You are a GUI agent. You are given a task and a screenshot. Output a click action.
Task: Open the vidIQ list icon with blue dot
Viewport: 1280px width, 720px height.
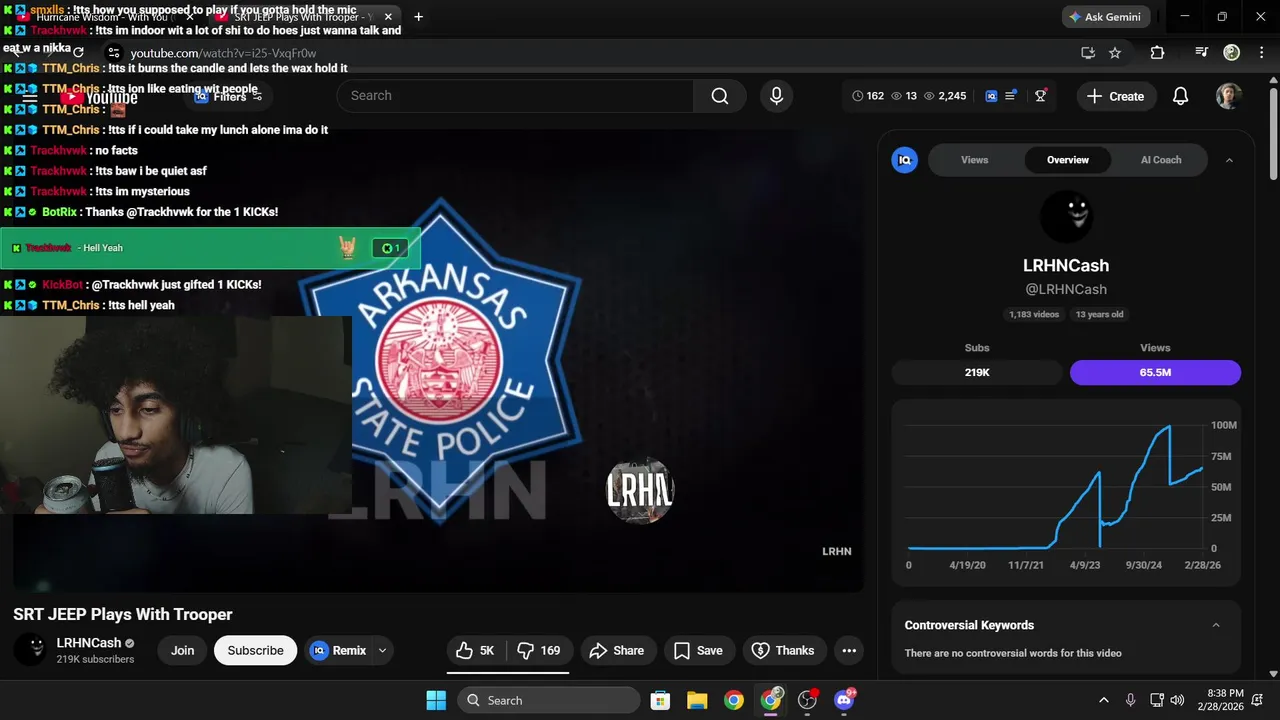1011,96
